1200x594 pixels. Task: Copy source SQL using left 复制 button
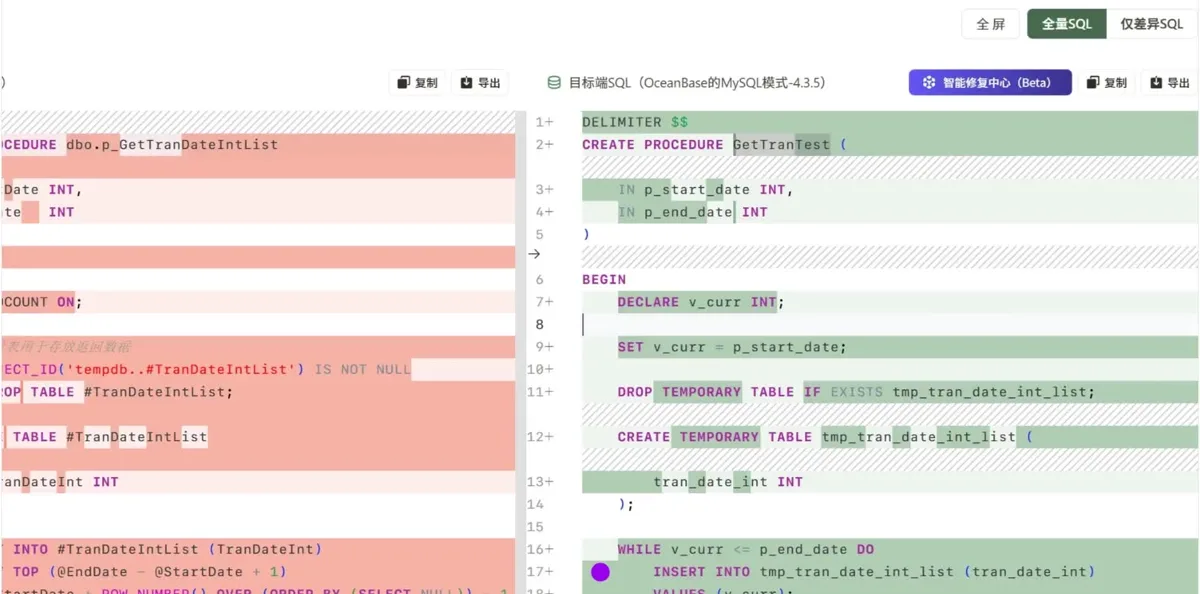click(x=418, y=83)
